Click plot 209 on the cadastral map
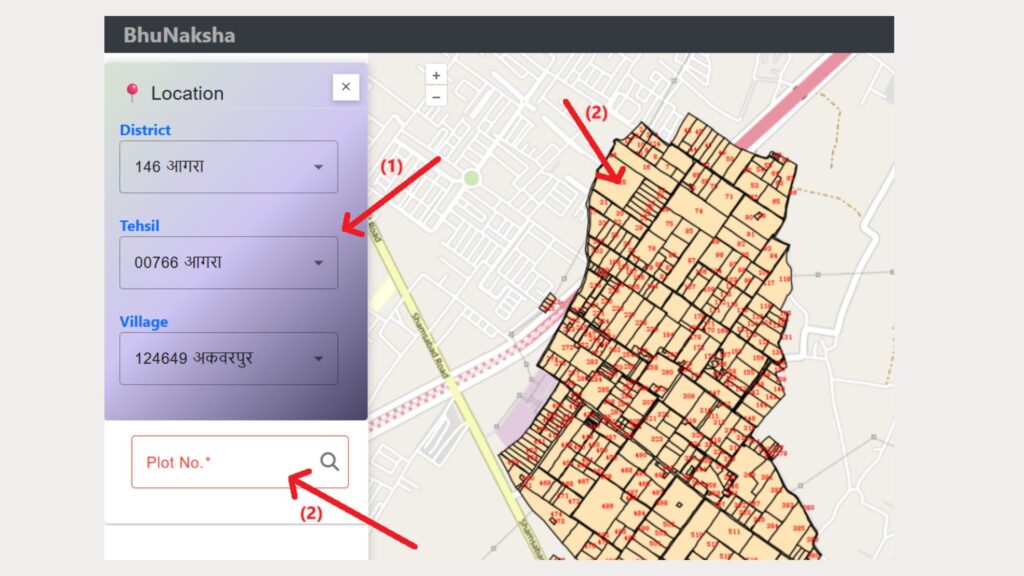1024x576 pixels. click(x=688, y=397)
